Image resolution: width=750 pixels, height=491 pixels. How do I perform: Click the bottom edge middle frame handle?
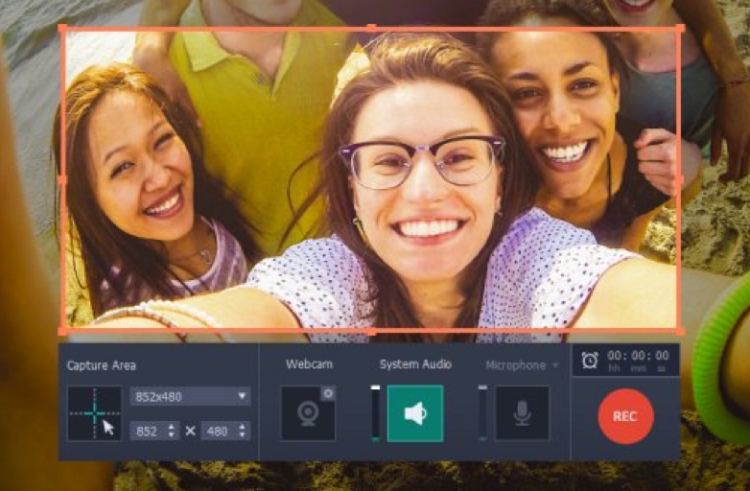tap(371, 331)
